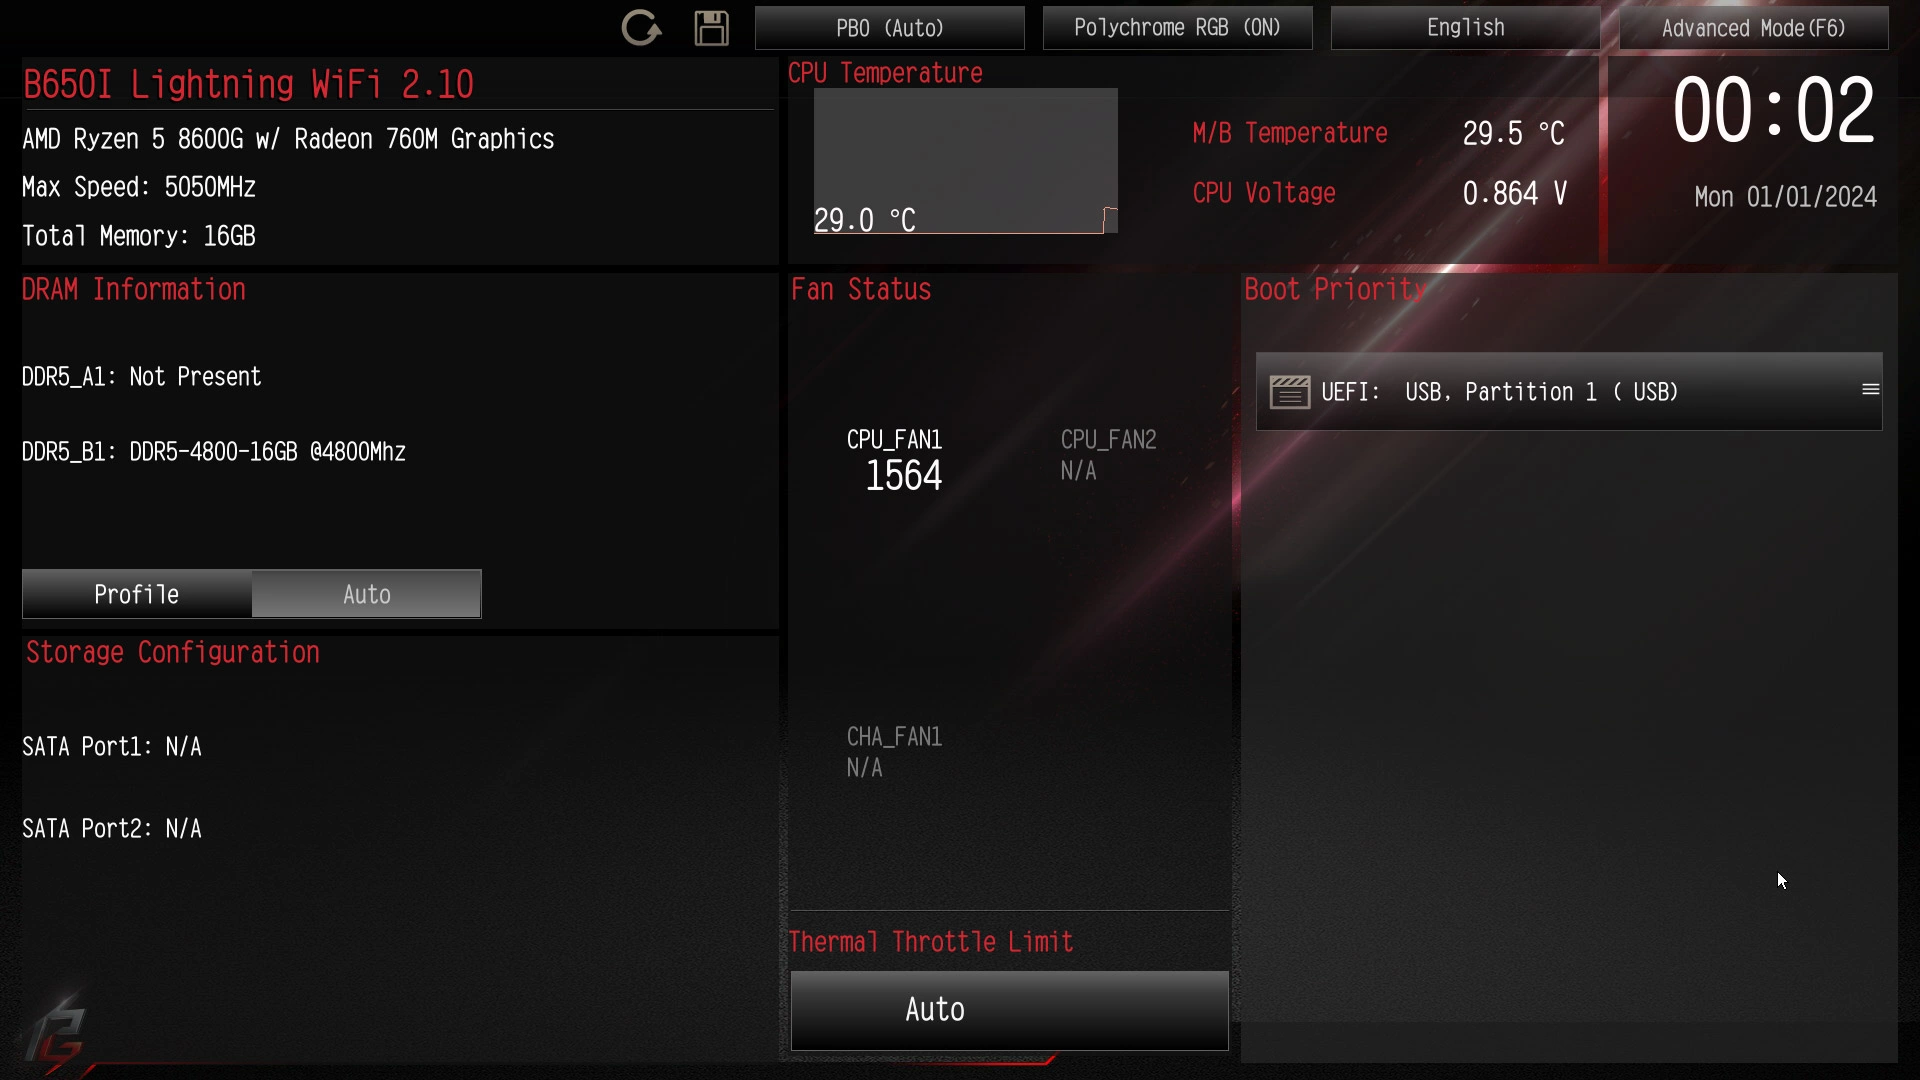
Task: Click the floppy disk save icon
Action: 711,28
